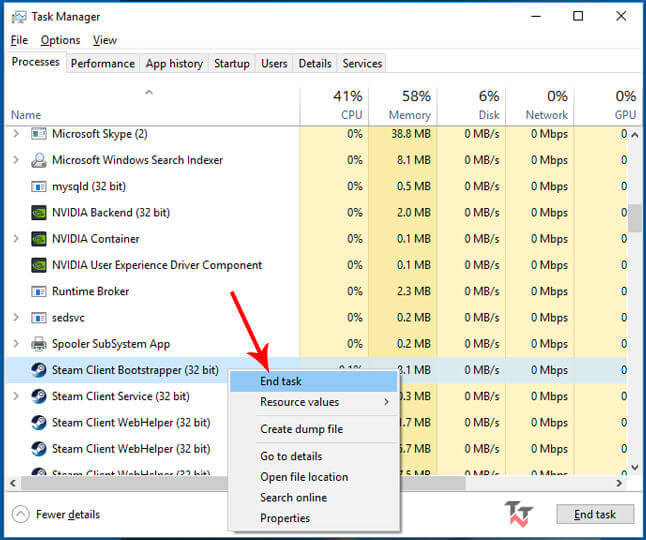Select Steam Client Bootstrapper (32 bit) text
This screenshot has height=540, width=646.
135,370
